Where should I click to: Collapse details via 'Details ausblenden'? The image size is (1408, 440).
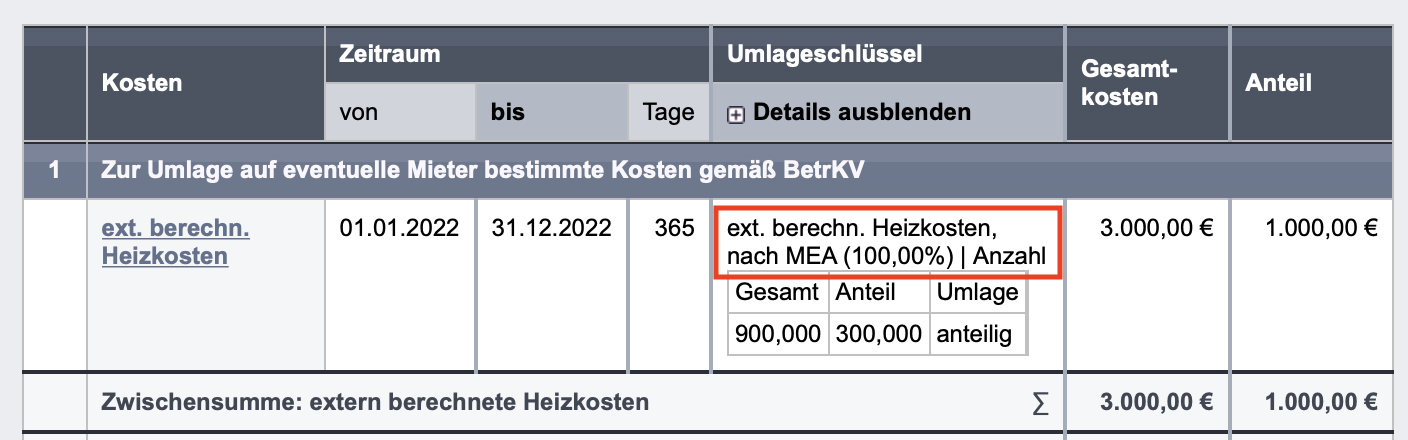coord(861,112)
